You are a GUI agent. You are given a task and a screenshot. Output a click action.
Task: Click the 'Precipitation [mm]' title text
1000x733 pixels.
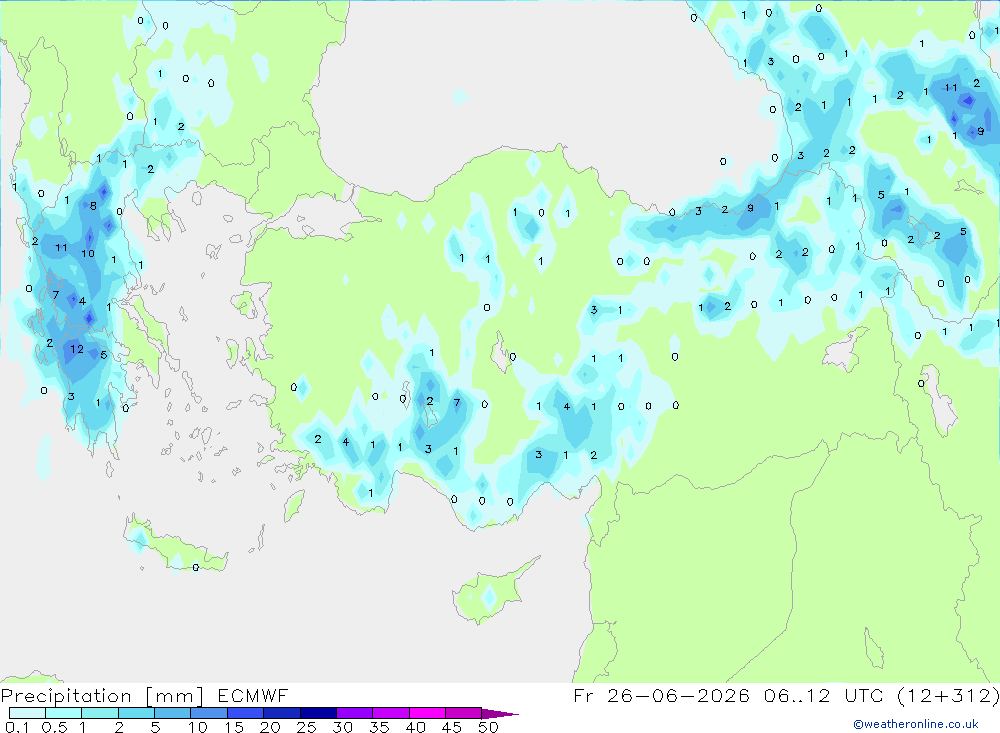pyautogui.click(x=102, y=695)
